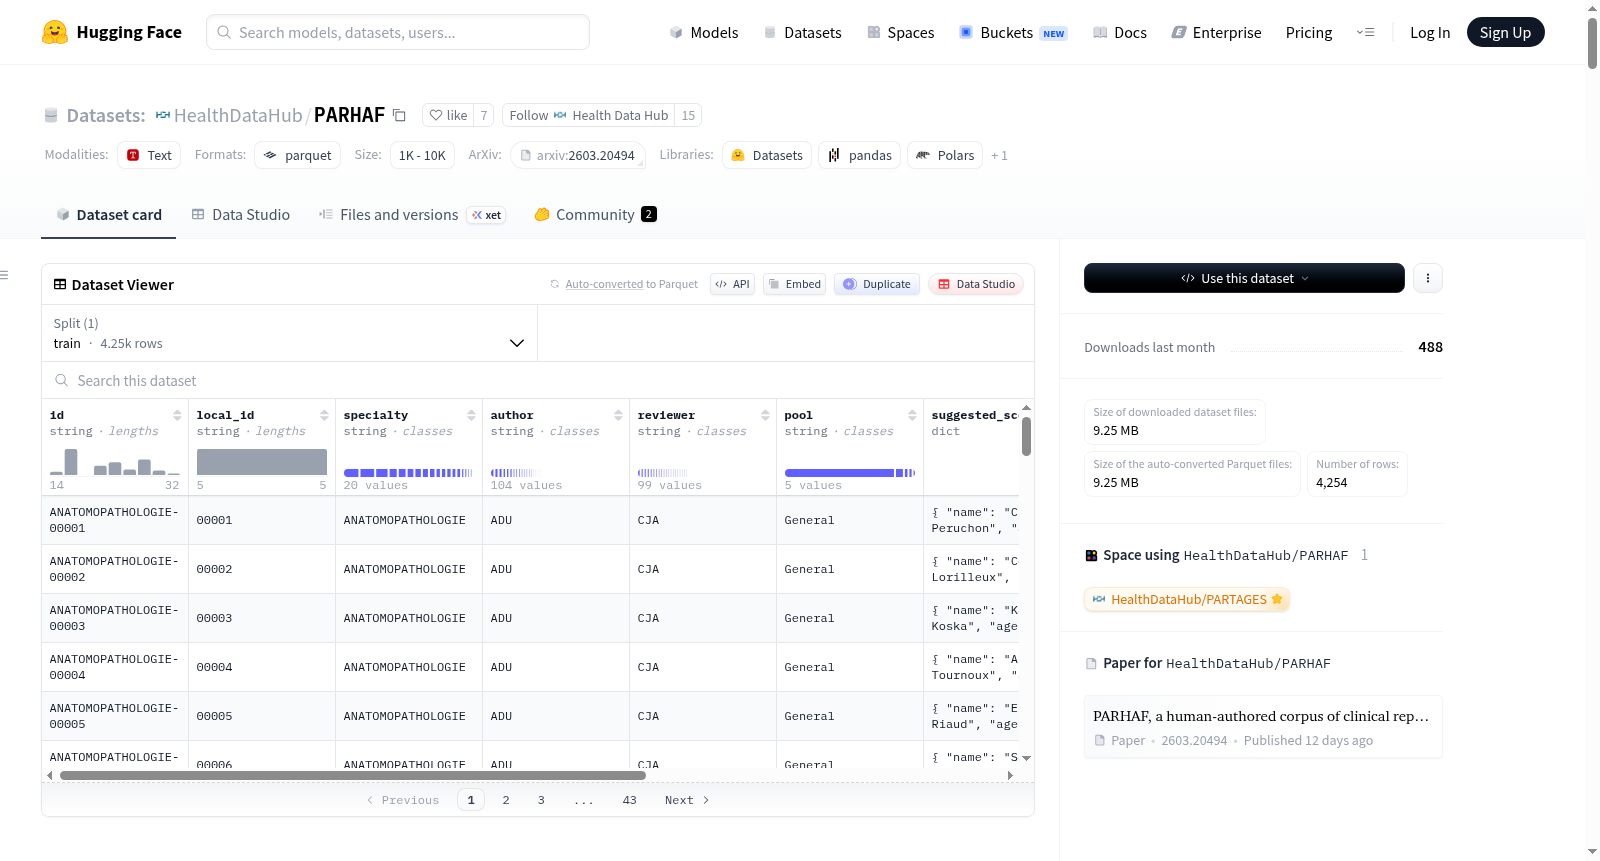Click the vertical scrollbar of the table

[x=1026, y=436]
